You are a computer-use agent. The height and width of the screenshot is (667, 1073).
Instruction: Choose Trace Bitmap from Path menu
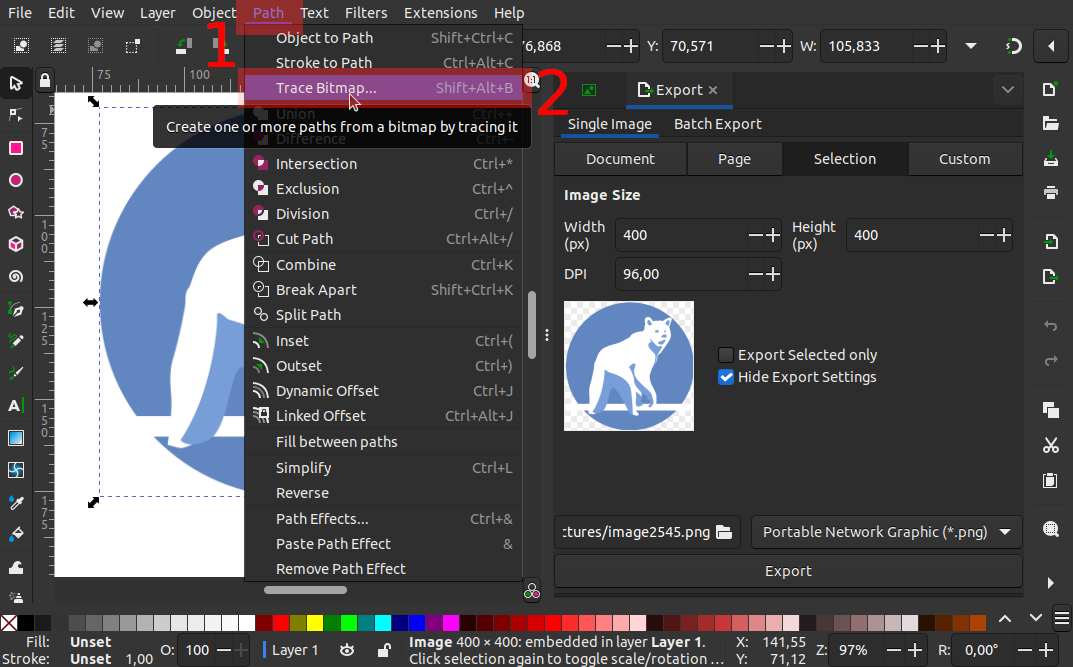(x=384, y=88)
